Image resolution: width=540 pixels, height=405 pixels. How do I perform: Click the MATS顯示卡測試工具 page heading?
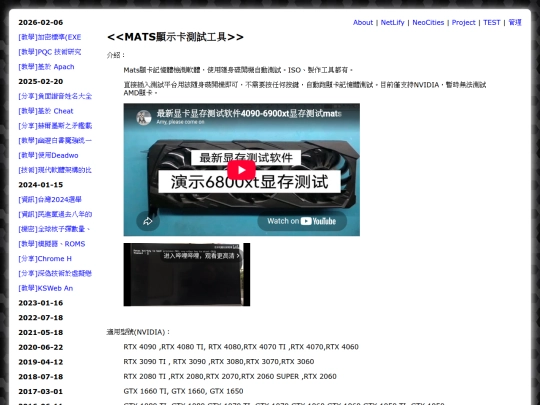click(175, 37)
